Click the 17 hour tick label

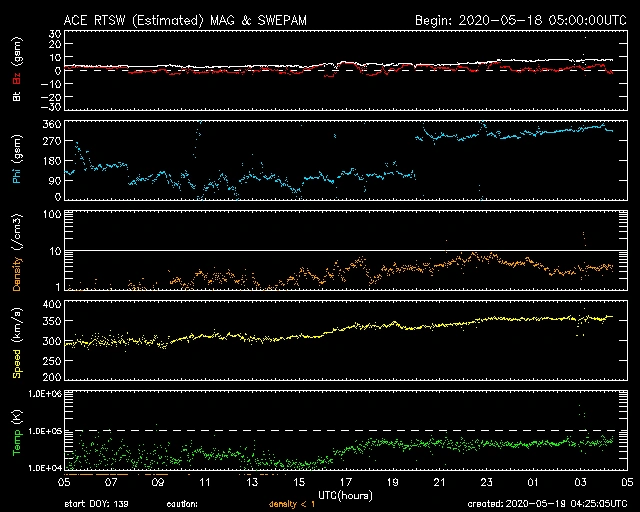[346, 482]
